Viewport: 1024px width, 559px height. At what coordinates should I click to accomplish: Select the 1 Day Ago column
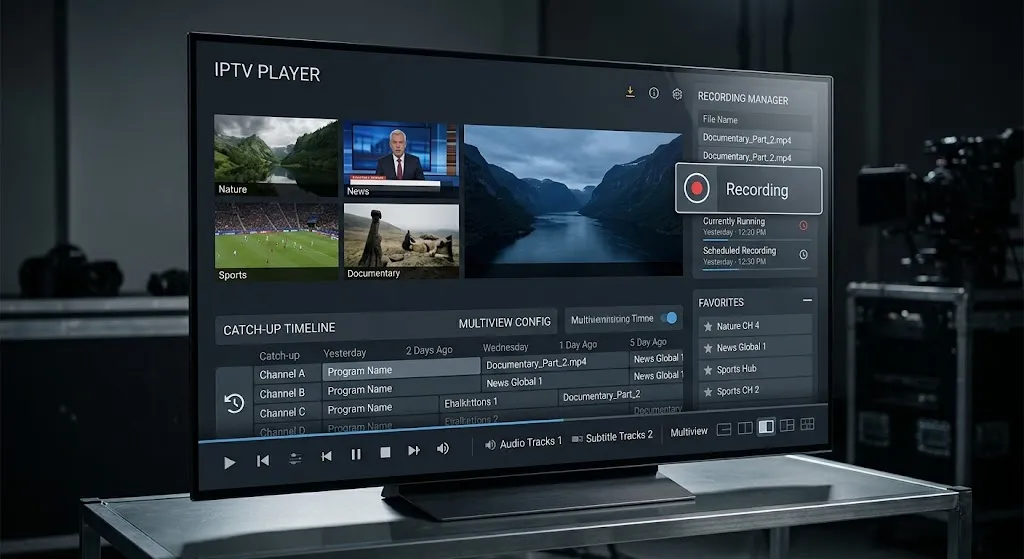pos(578,344)
